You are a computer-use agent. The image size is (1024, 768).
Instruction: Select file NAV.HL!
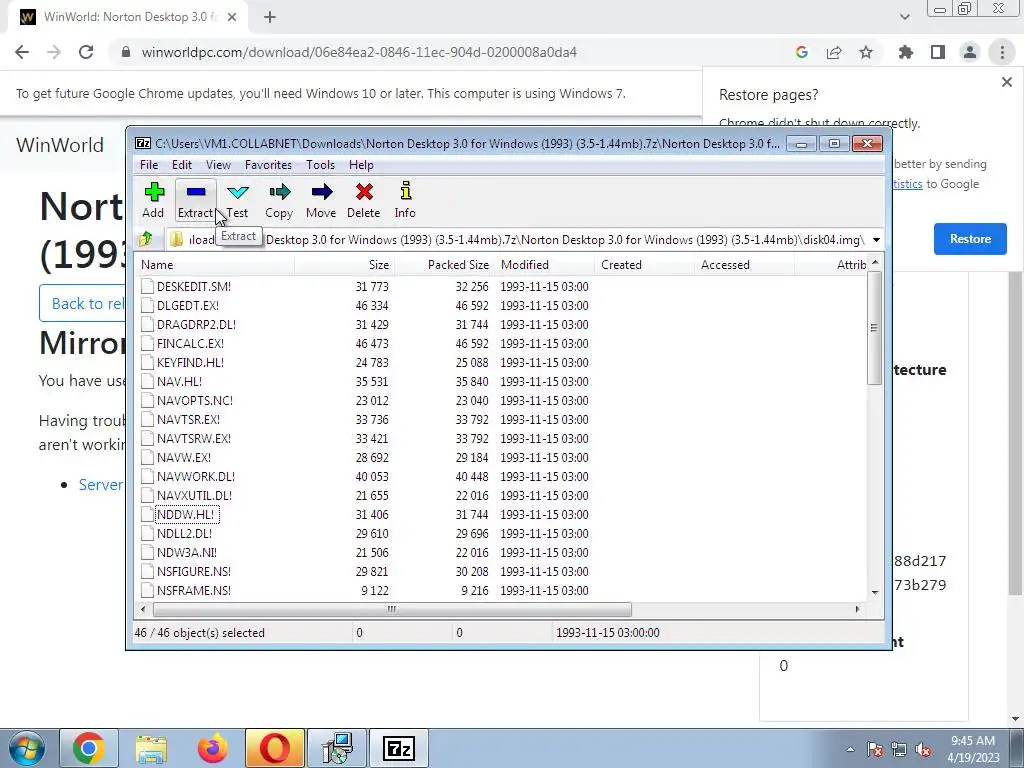[x=179, y=381]
